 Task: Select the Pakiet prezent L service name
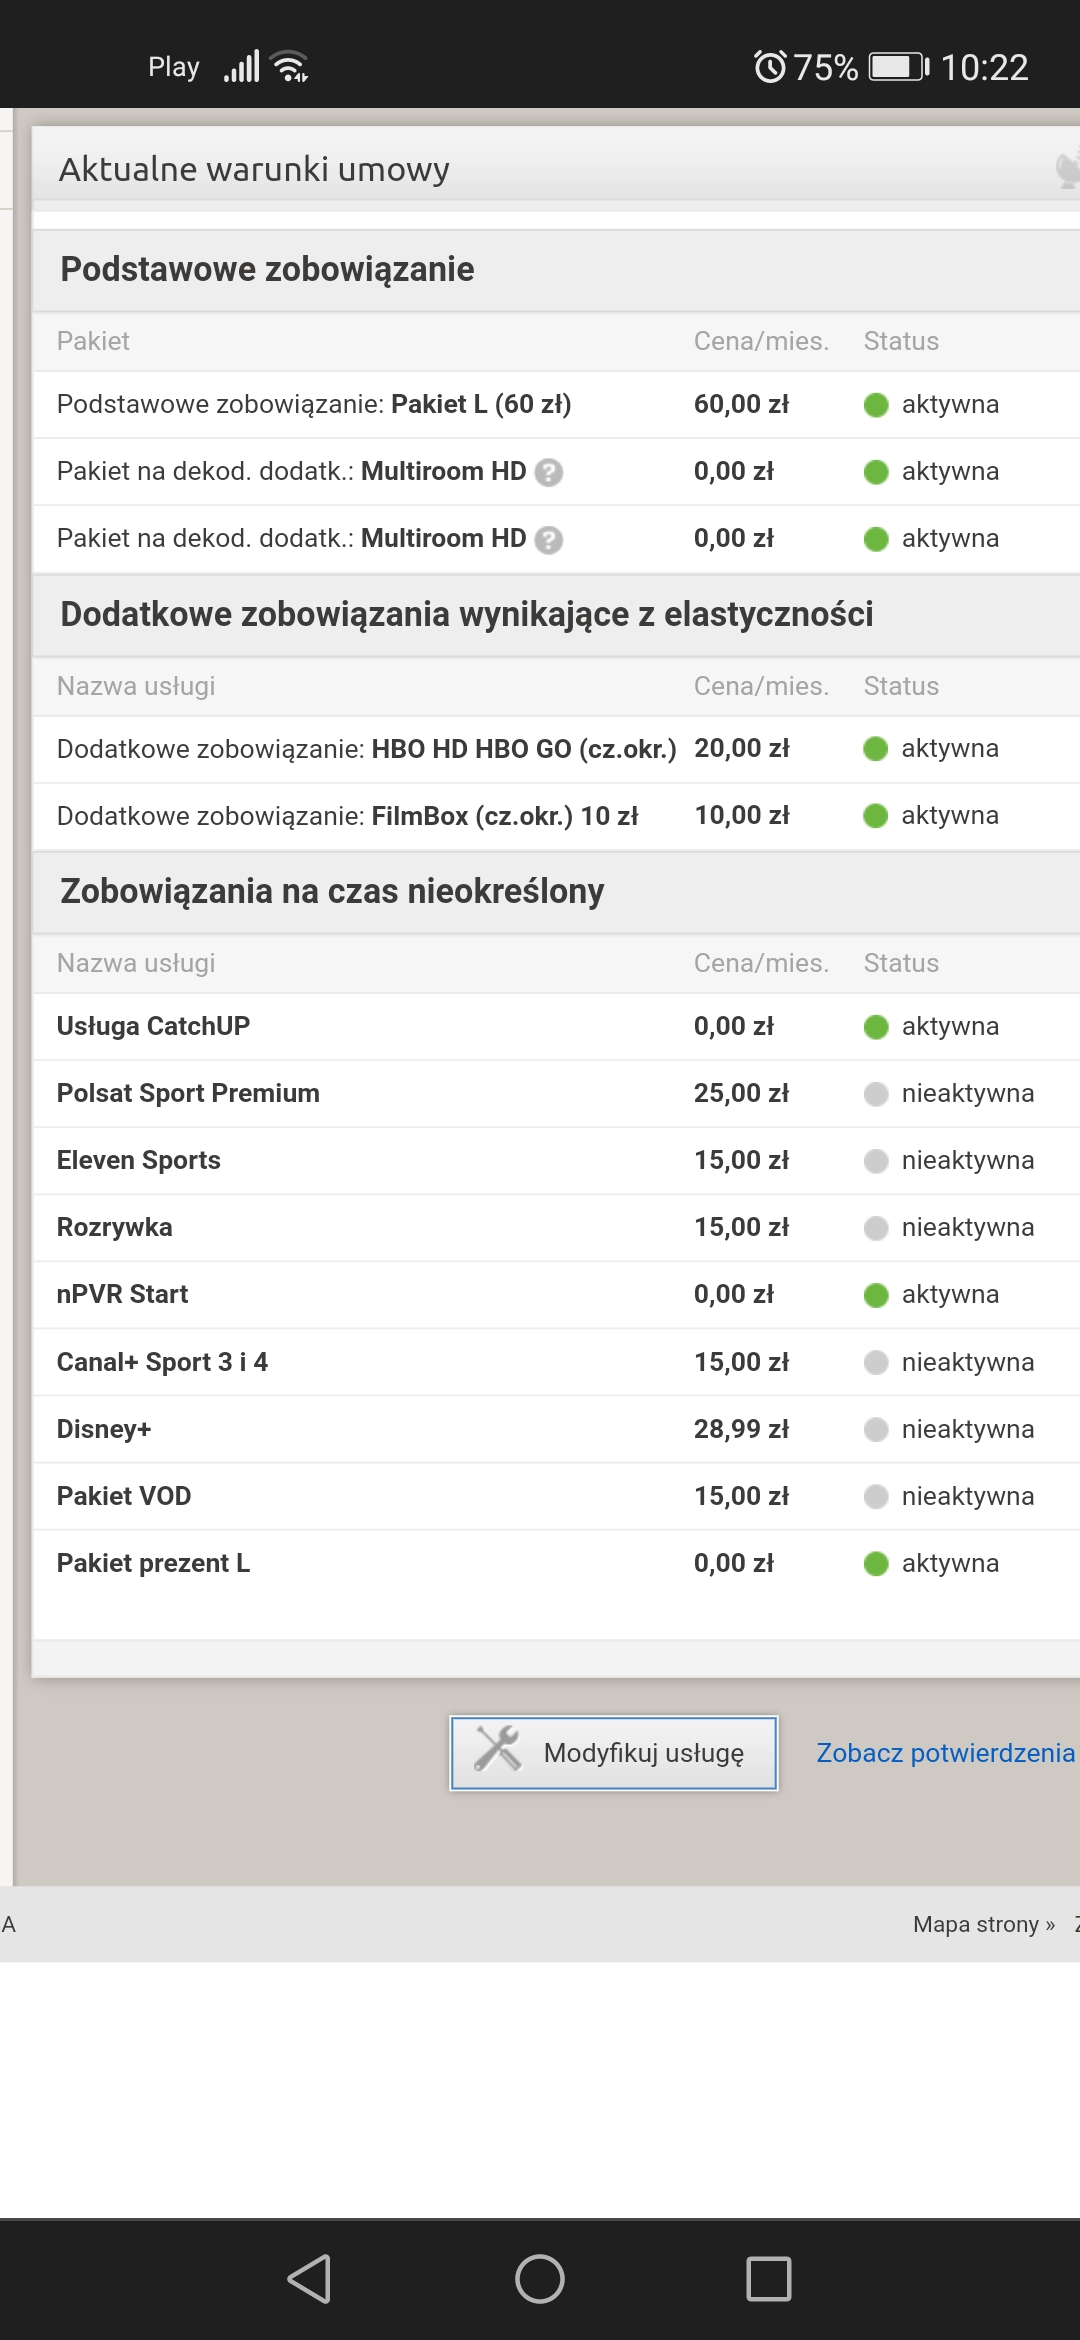[x=153, y=1563]
